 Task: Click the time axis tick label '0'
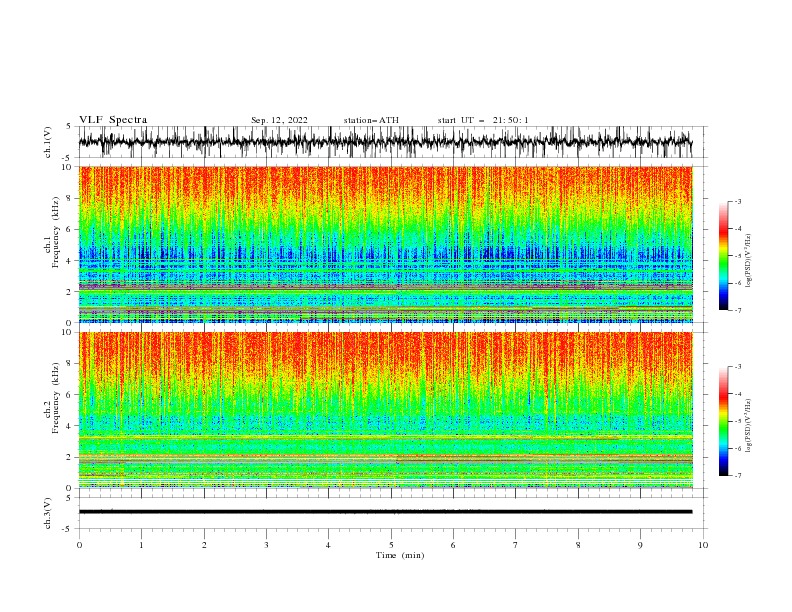79,545
